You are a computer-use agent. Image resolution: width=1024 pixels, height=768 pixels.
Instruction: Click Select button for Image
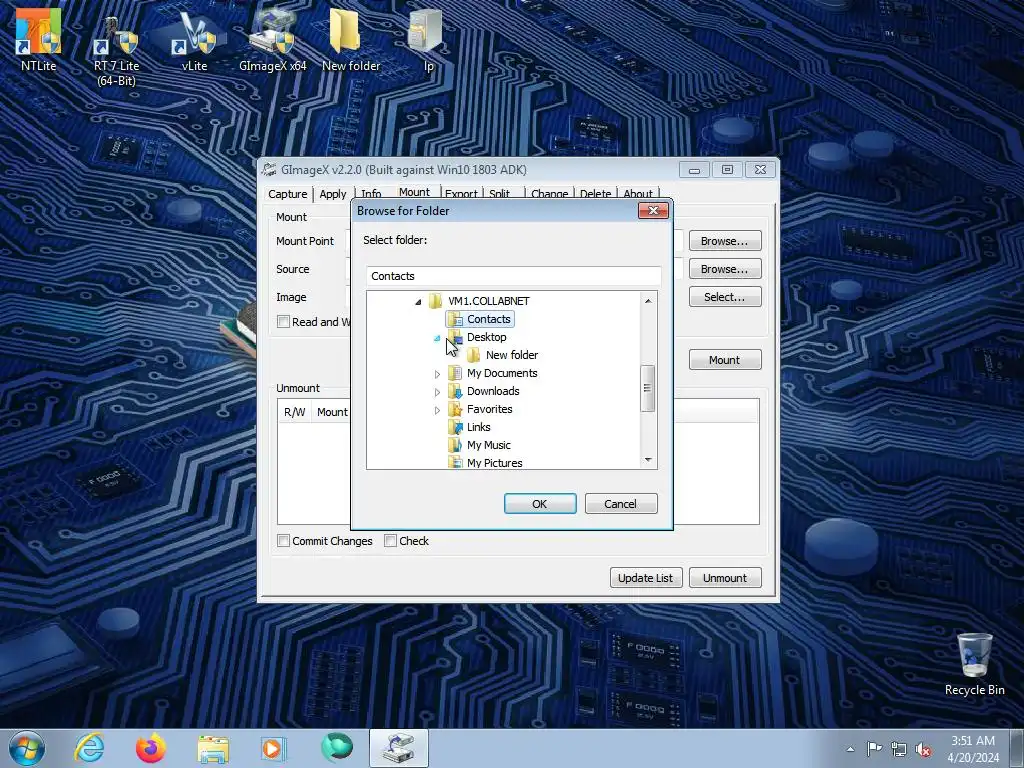point(725,297)
